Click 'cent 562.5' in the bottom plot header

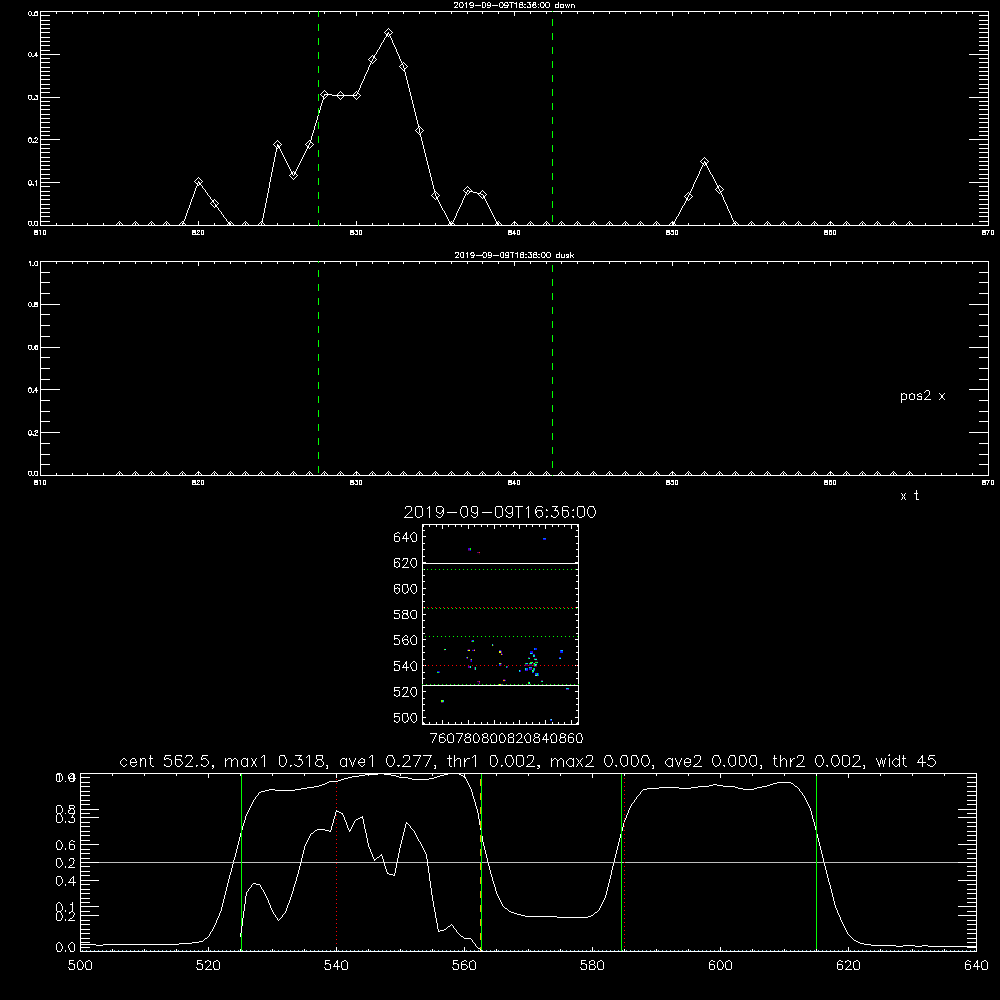(x=166, y=761)
